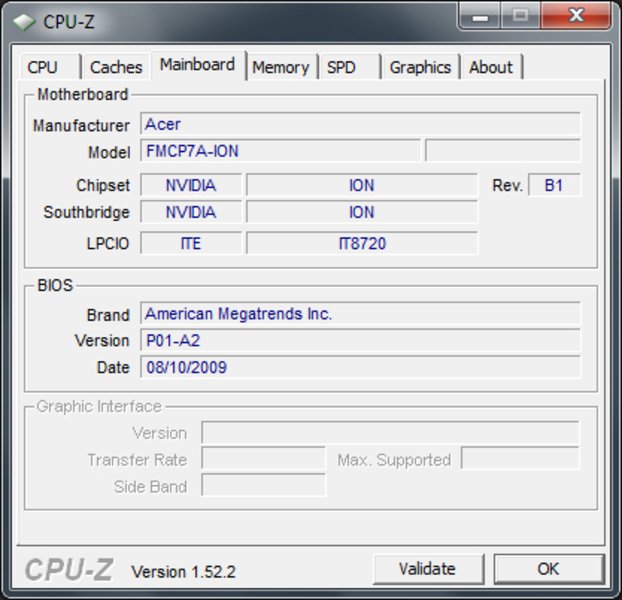The image size is (622, 600).
Task: Click the BIOS Brand label
Action: [x=108, y=315]
